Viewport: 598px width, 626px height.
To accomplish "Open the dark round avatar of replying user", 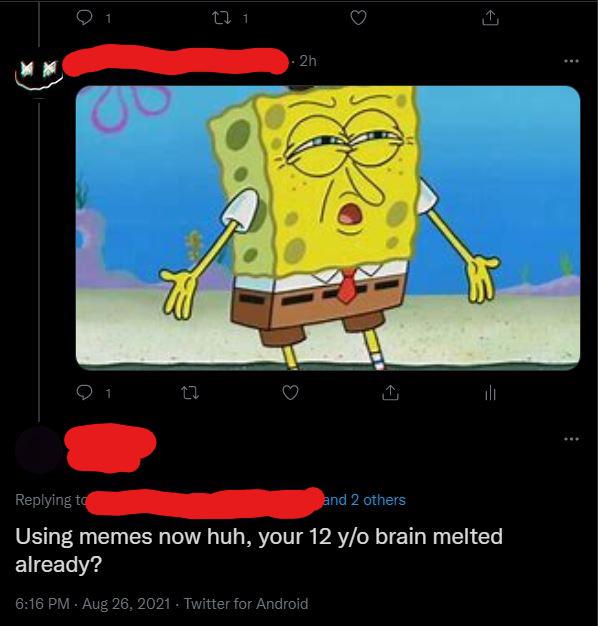I will [x=39, y=450].
